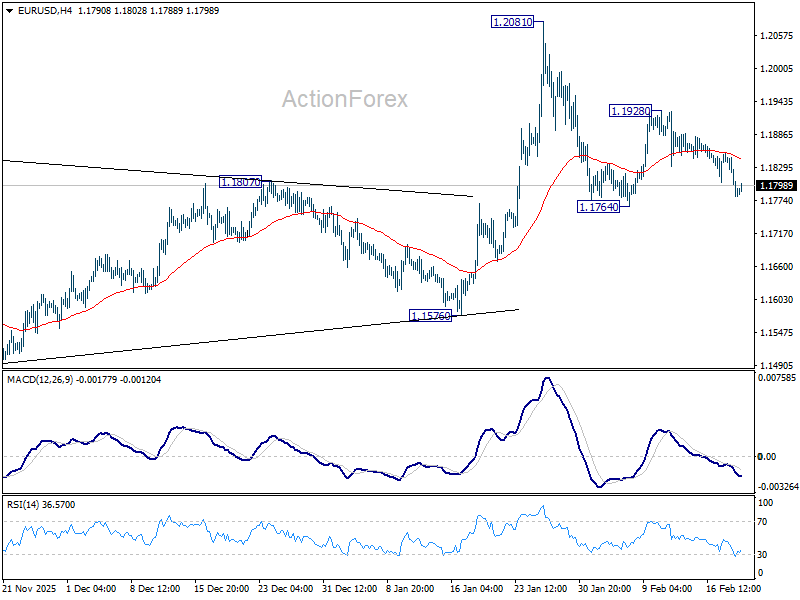Click the 1.18865 price axis value
The height and width of the screenshot is (600, 800).
pyautogui.click(x=777, y=135)
